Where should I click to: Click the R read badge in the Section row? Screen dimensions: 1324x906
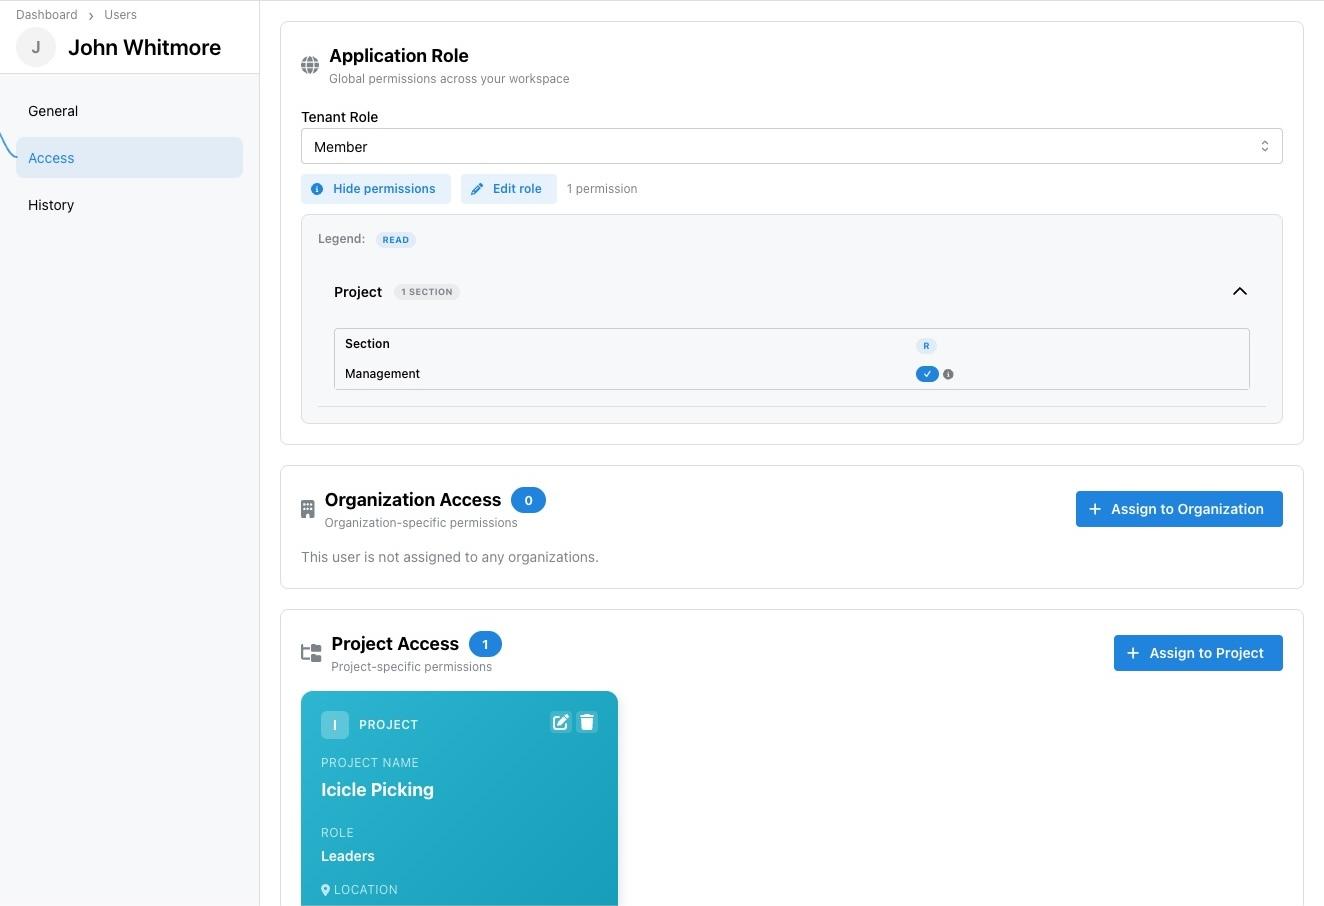tap(925, 345)
